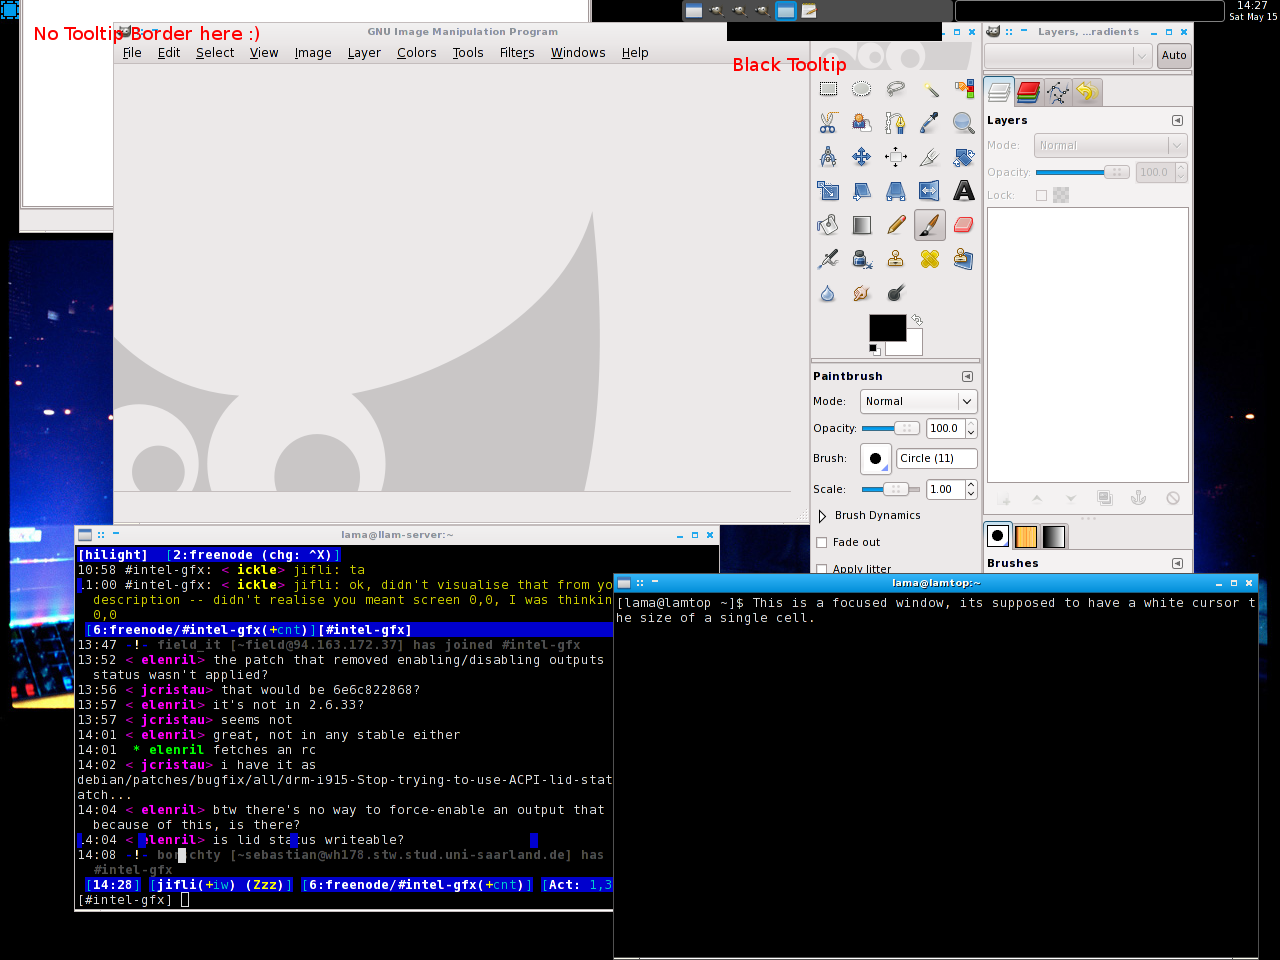Click the Circle (11) brush name field
This screenshot has height=960, width=1280.
coord(936,459)
